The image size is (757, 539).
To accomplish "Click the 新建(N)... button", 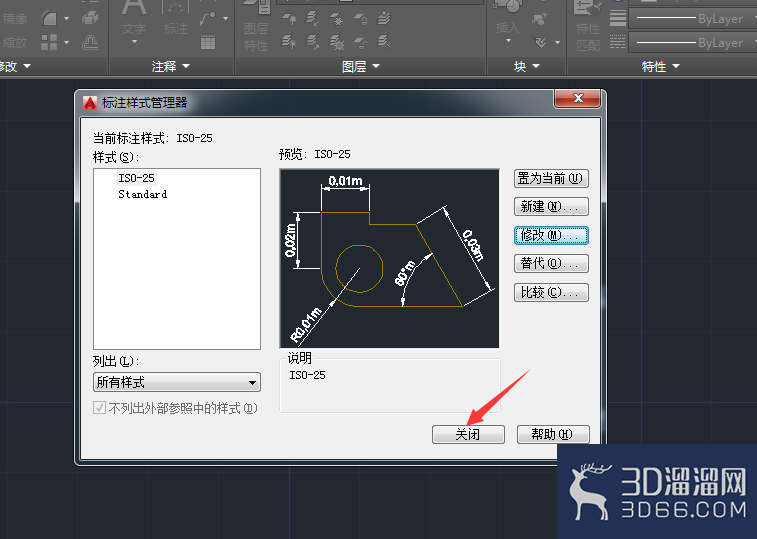I will [x=551, y=207].
